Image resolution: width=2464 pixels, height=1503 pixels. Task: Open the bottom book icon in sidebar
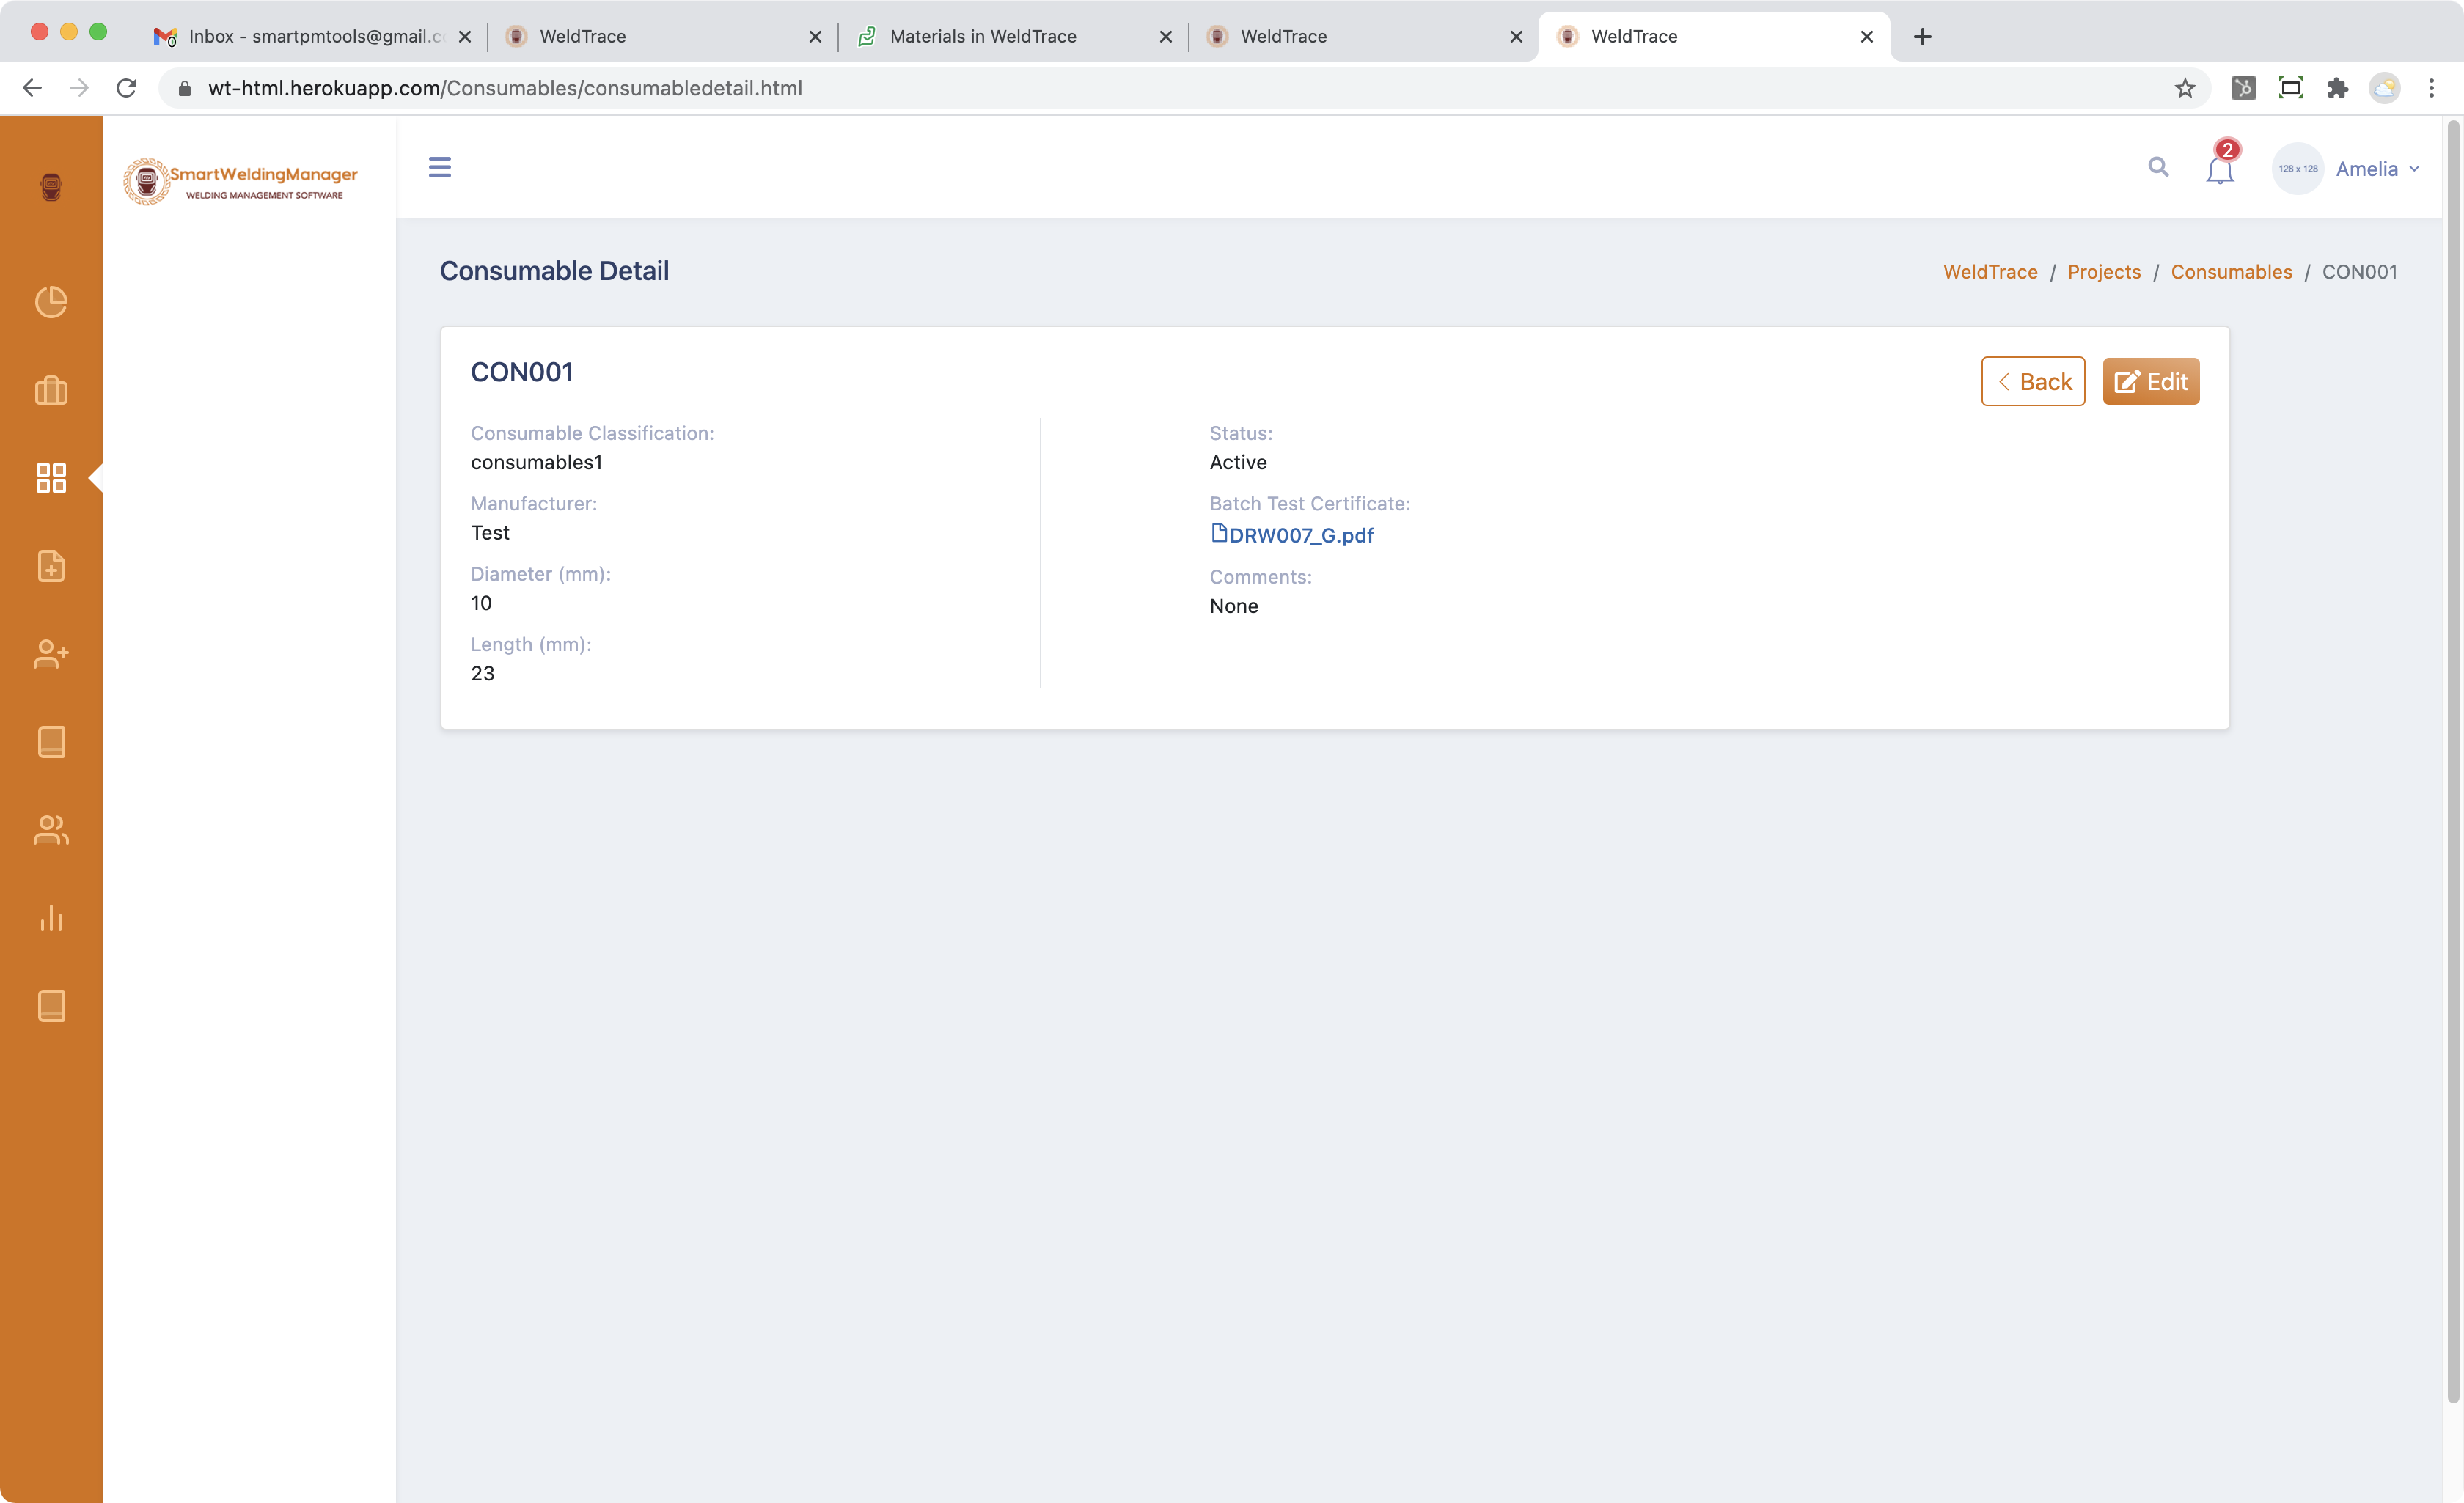[x=51, y=1006]
